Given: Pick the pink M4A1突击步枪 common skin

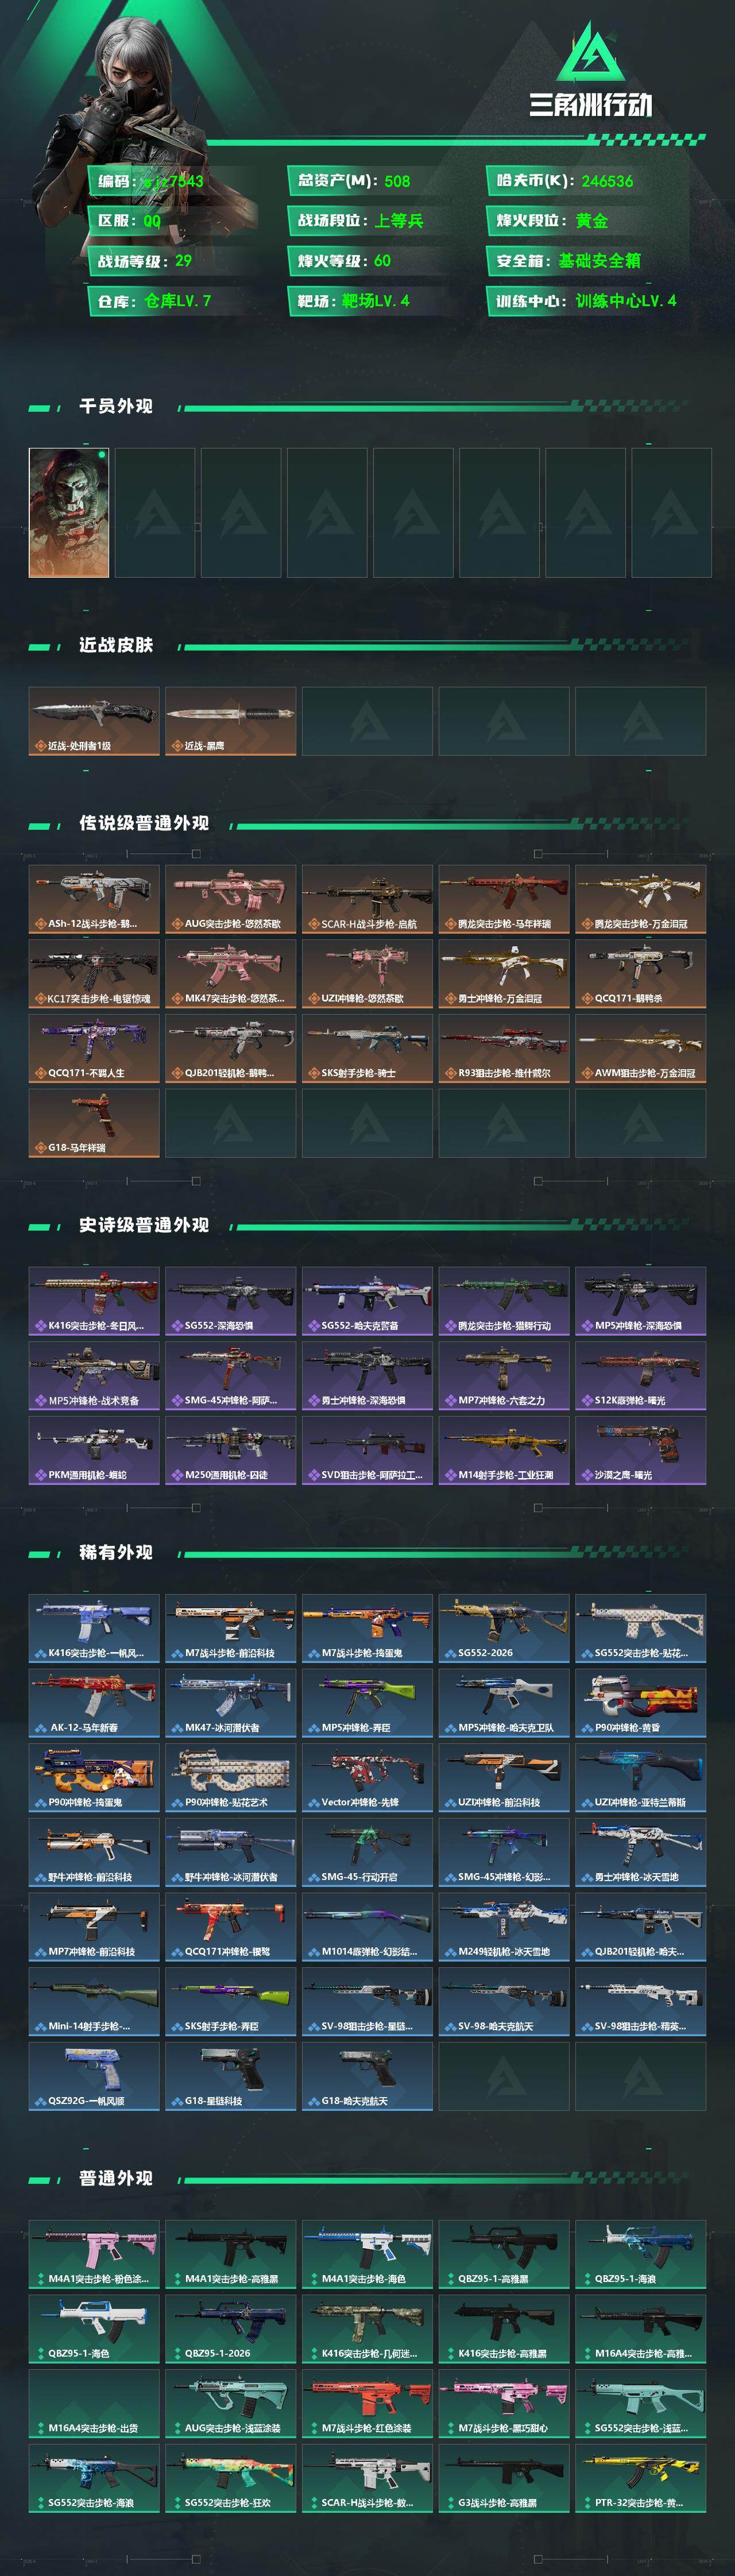Looking at the screenshot, I should (94, 2254).
